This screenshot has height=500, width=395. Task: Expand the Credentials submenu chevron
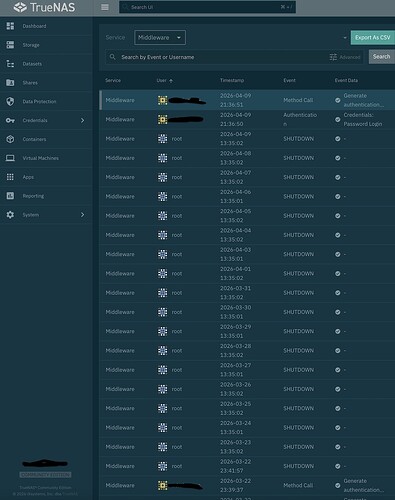tap(82, 120)
